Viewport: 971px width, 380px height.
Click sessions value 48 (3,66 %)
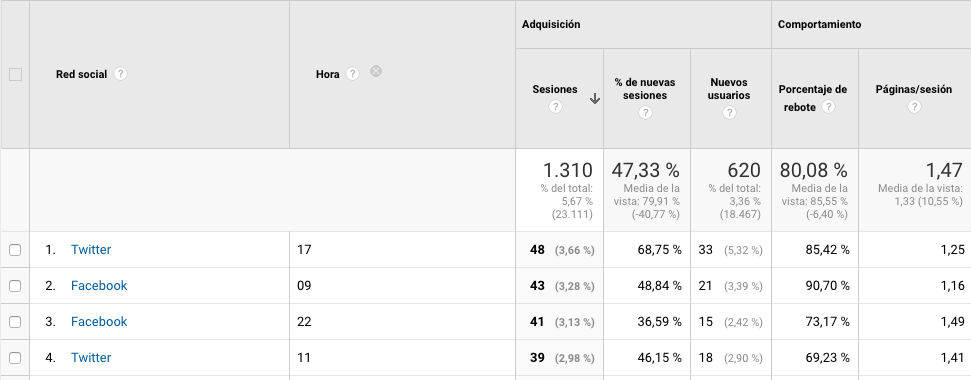pyautogui.click(x=562, y=249)
